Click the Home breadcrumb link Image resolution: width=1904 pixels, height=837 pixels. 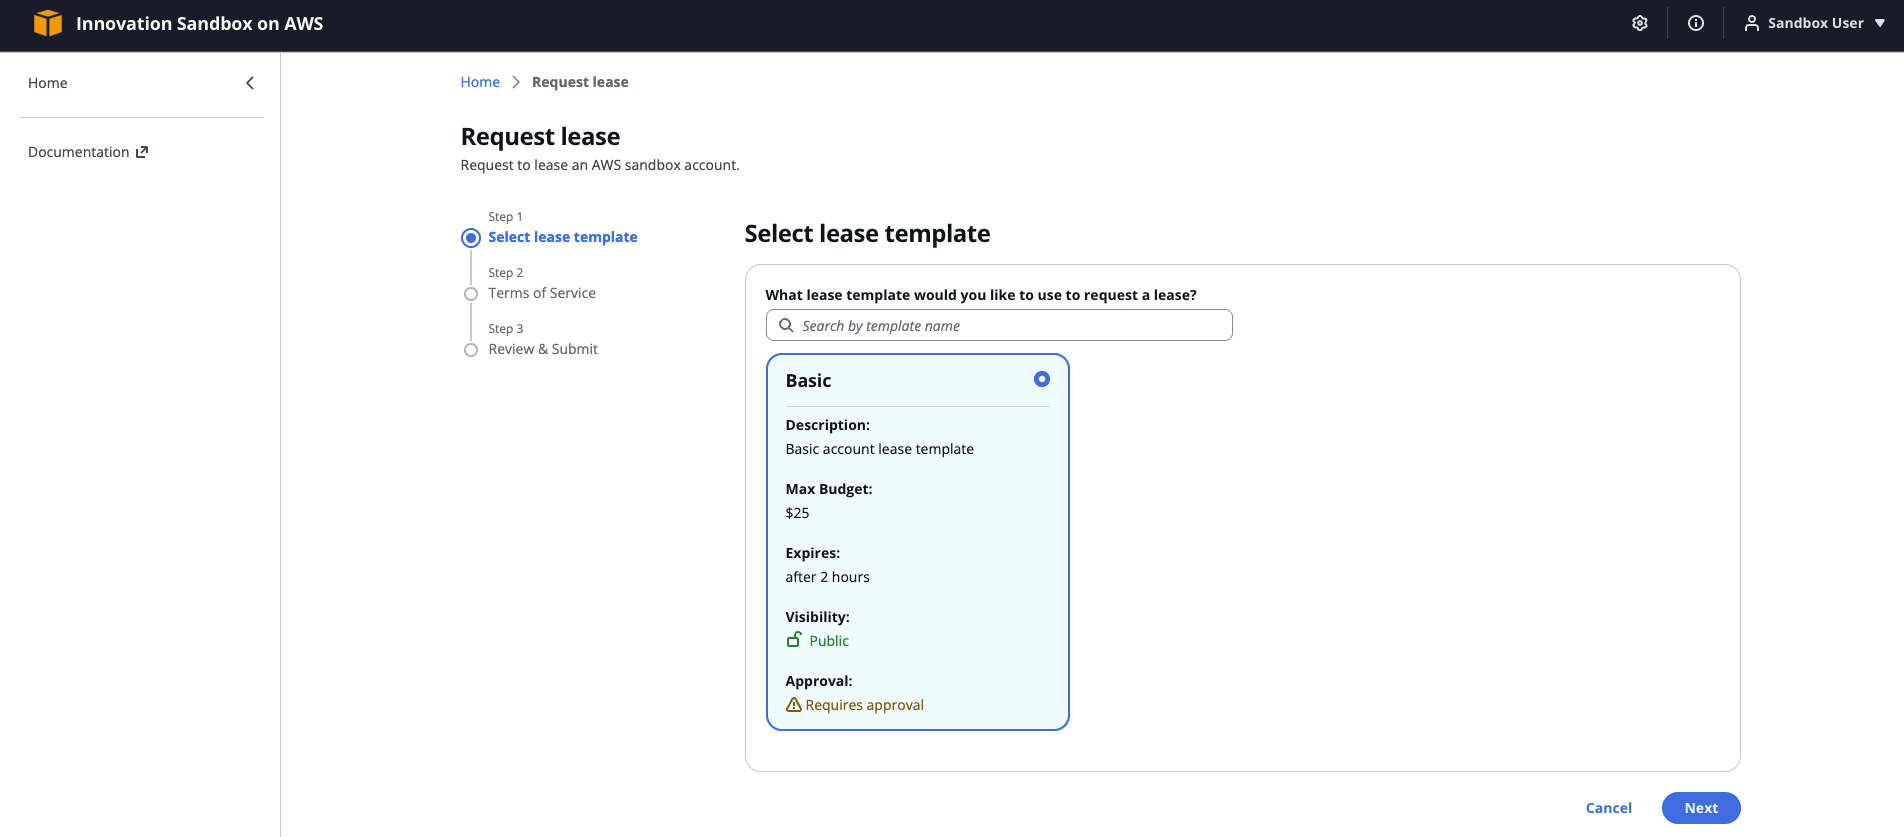(480, 82)
